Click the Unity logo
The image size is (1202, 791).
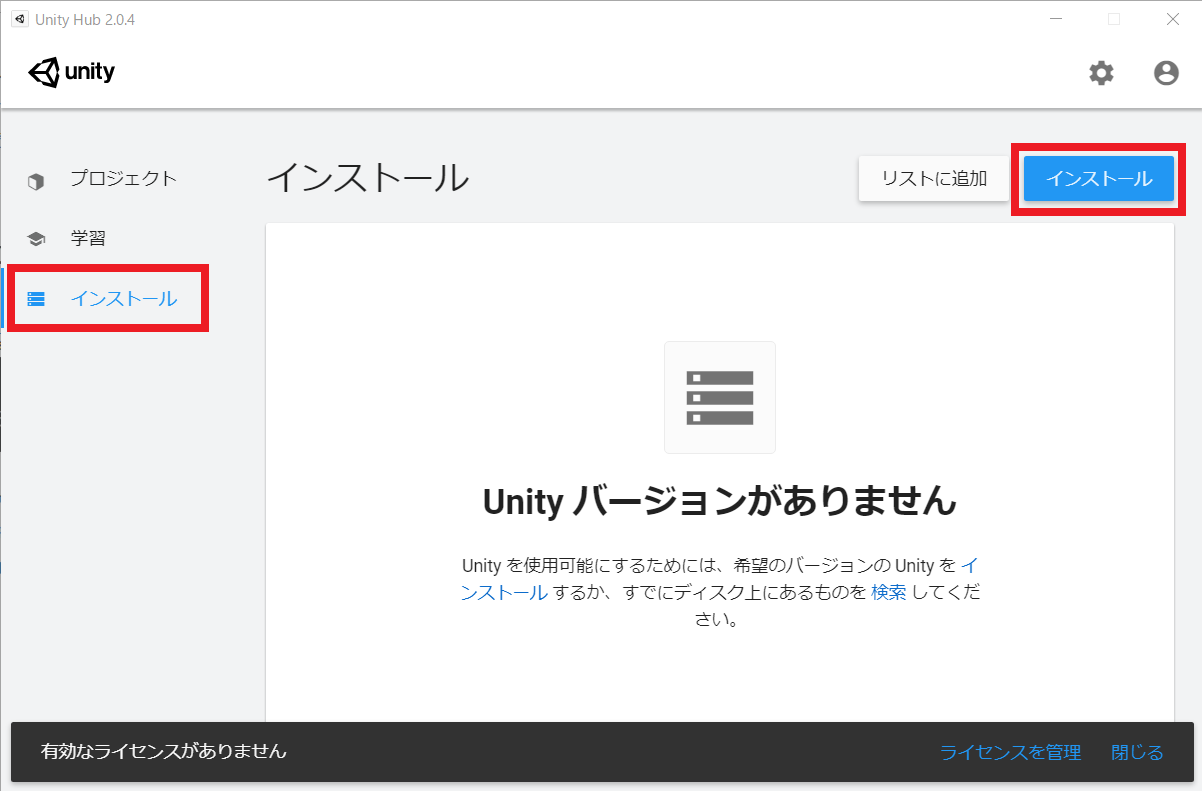pos(71,71)
